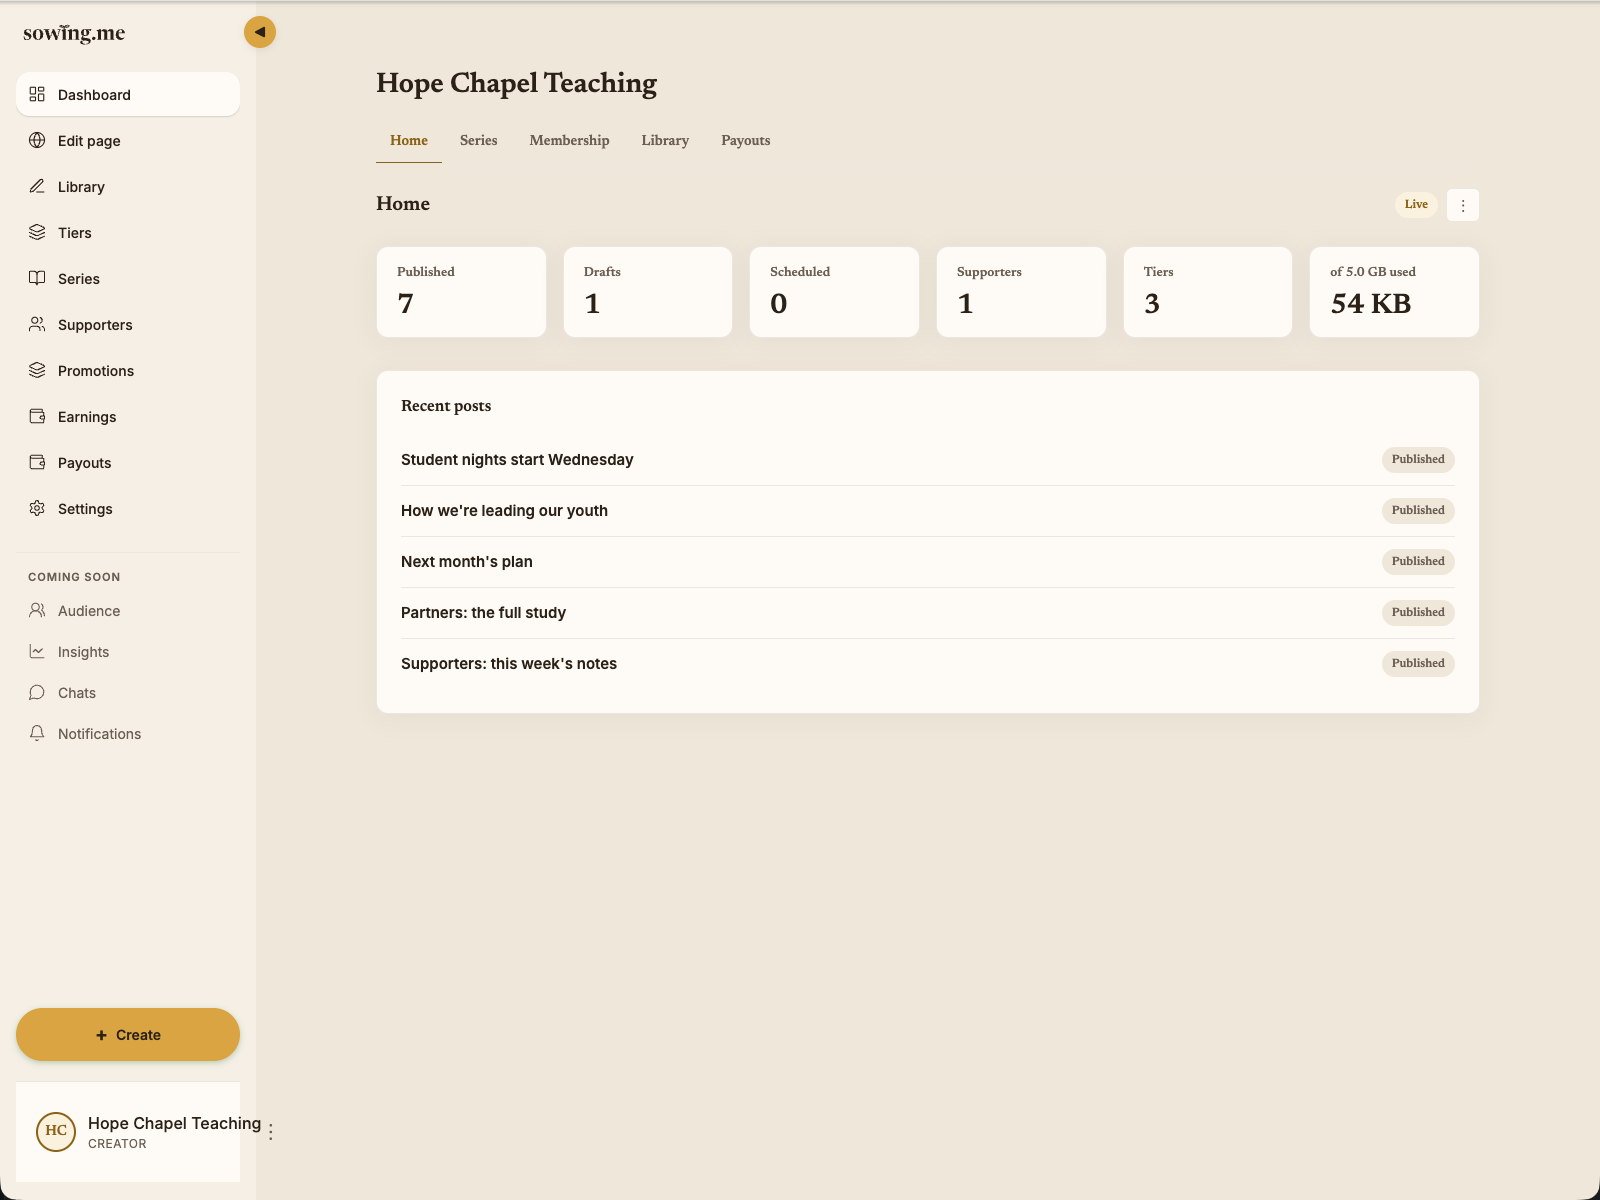Click the Earnings wallet icon
This screenshot has width=1600, height=1200.
(37, 416)
